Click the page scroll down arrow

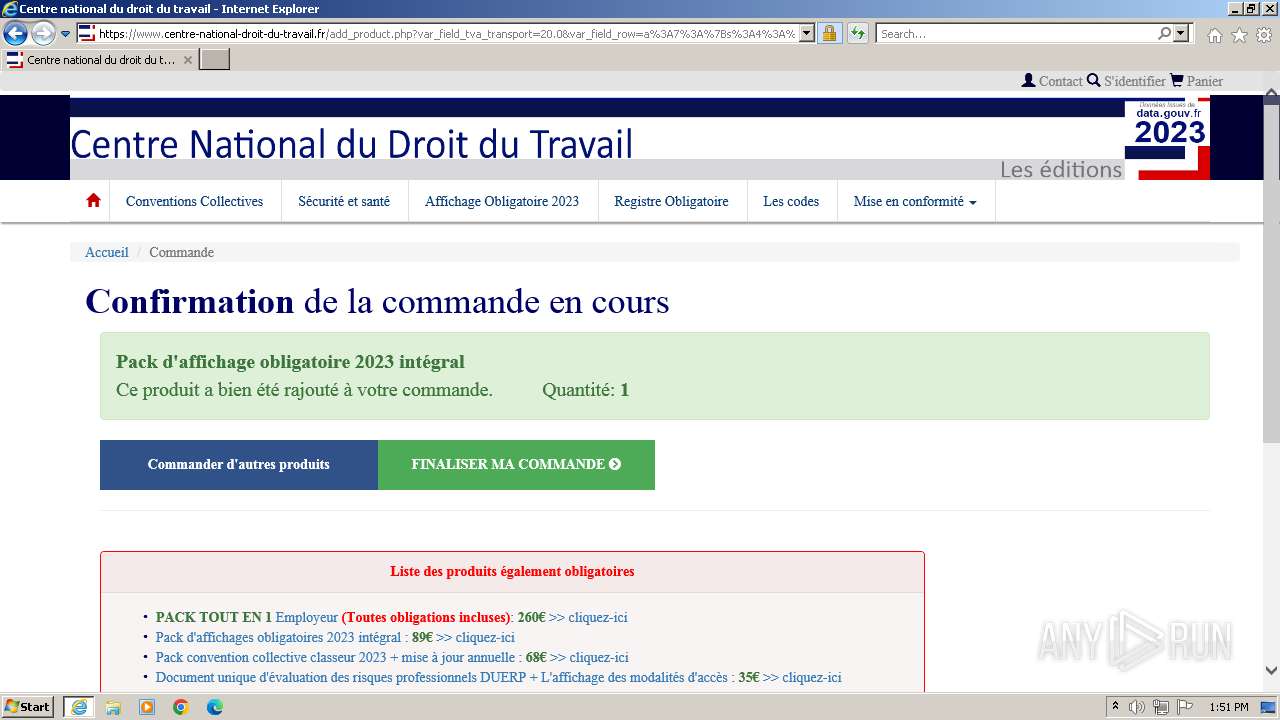(x=1271, y=671)
